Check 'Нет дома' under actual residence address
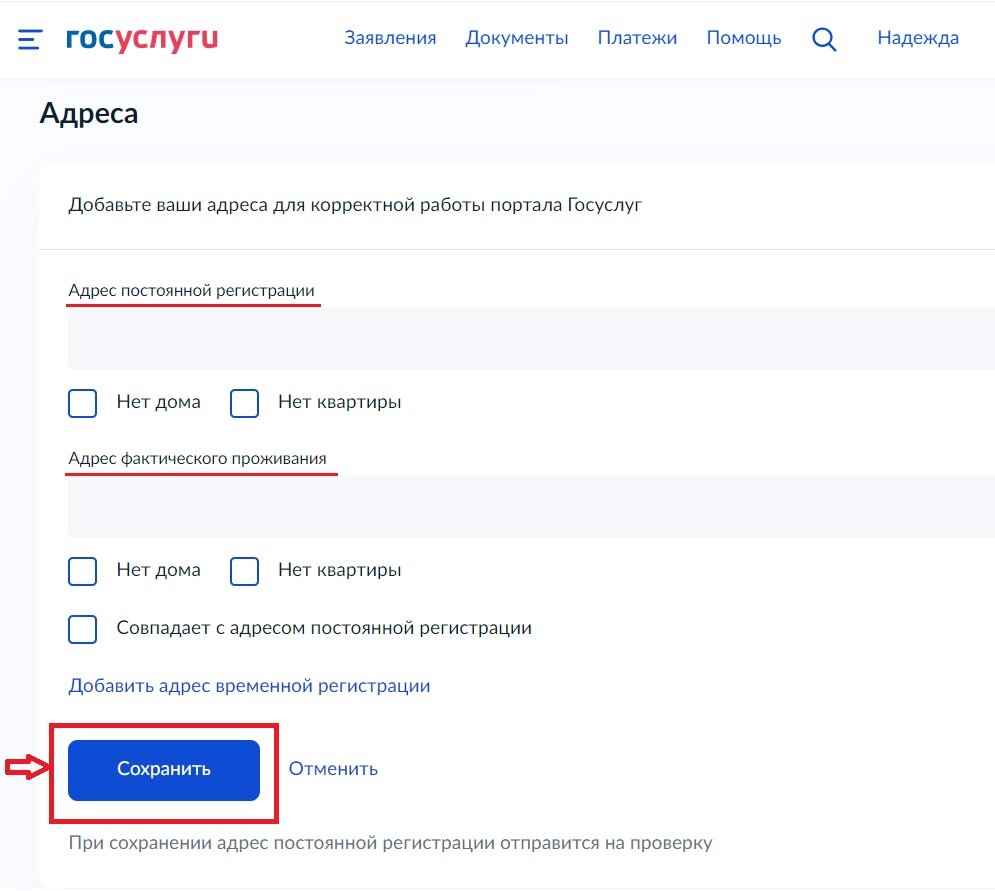 pyautogui.click(x=82, y=571)
